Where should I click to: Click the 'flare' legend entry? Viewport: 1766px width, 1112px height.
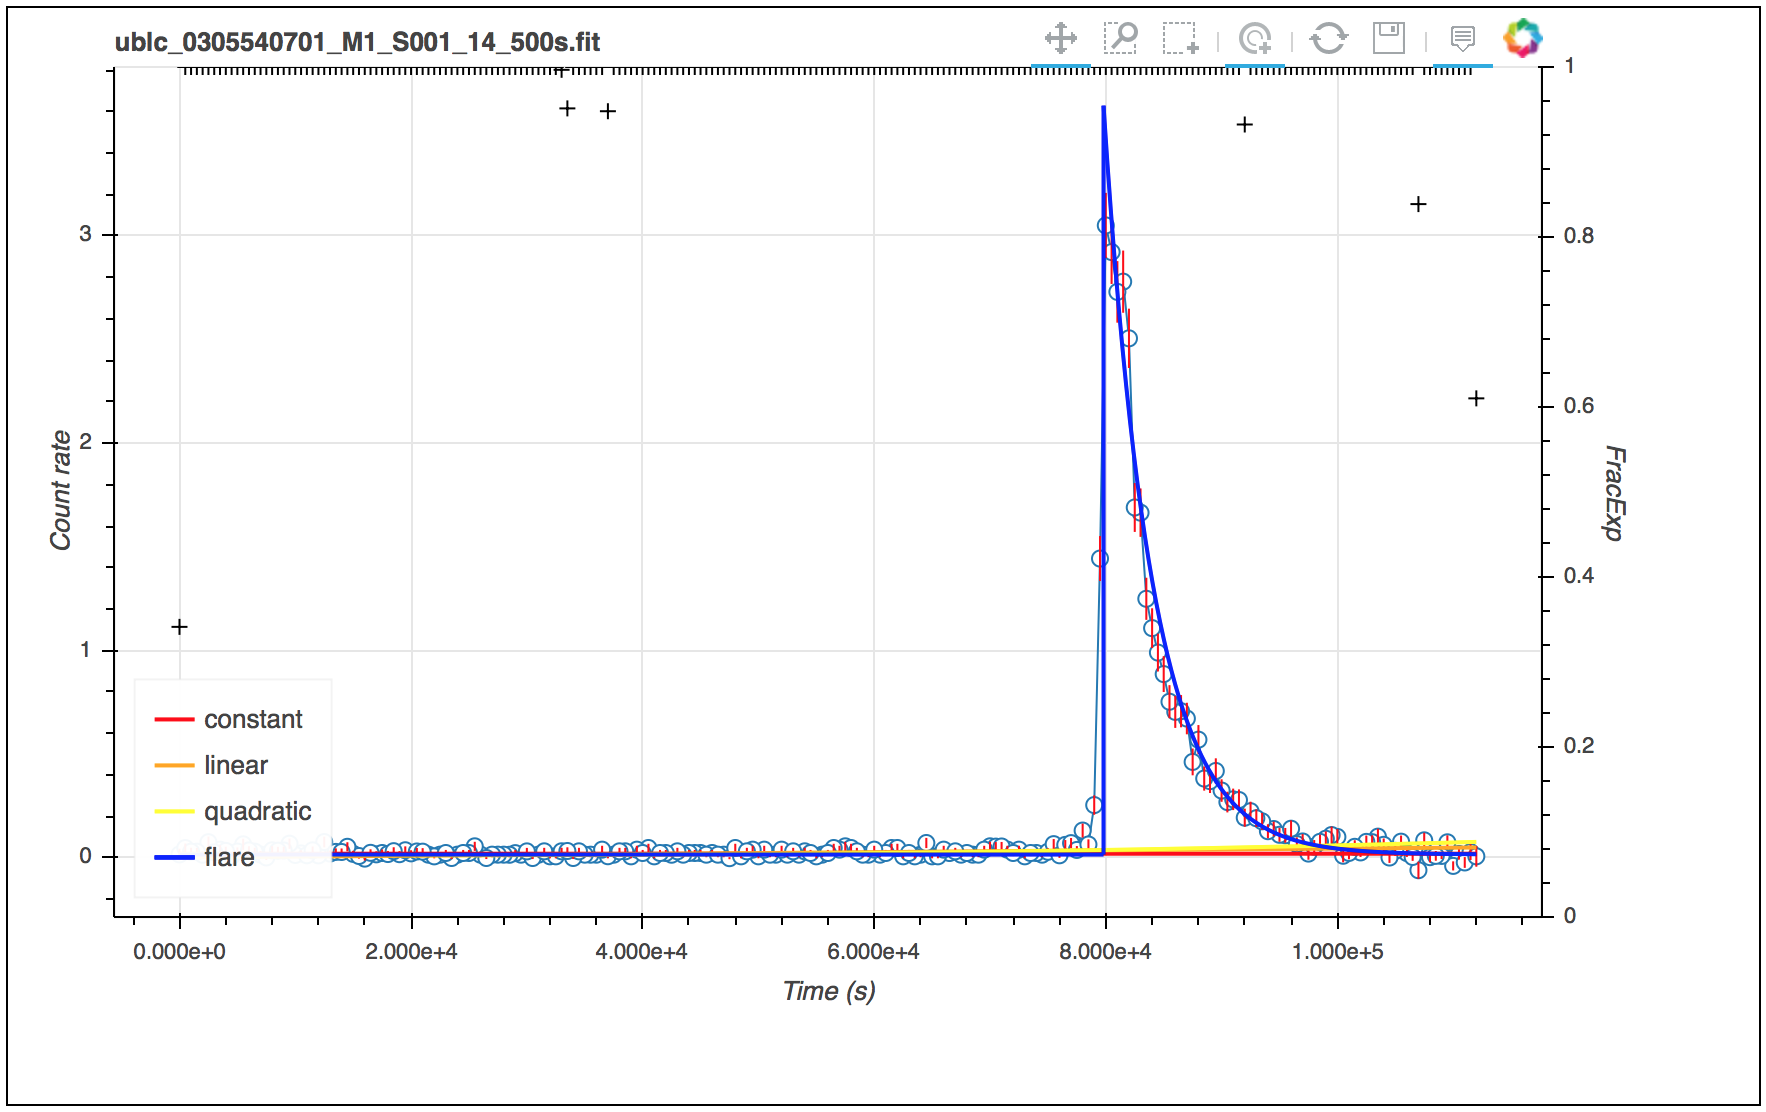229,858
